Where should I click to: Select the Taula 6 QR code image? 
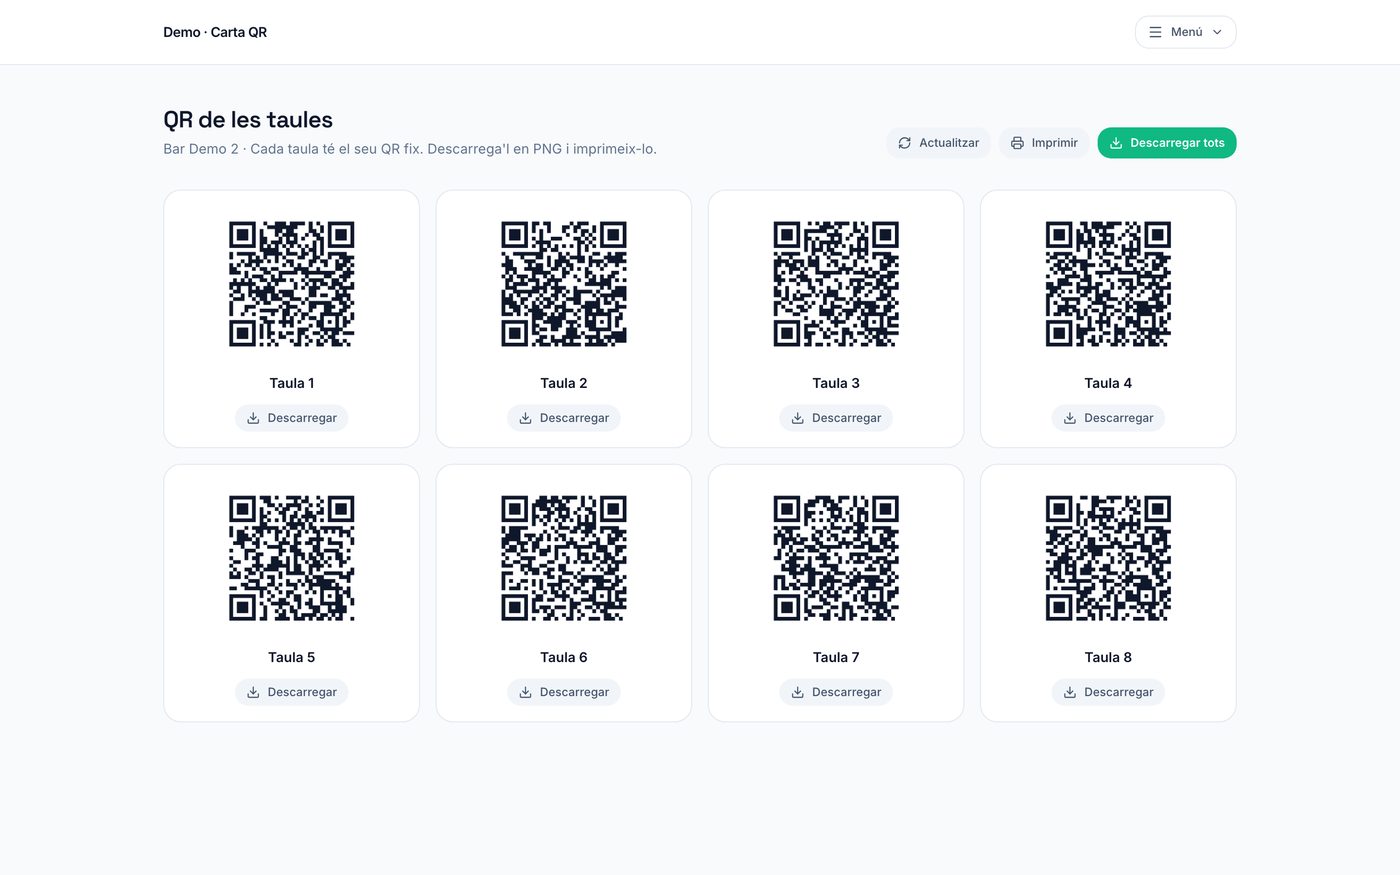(564, 558)
